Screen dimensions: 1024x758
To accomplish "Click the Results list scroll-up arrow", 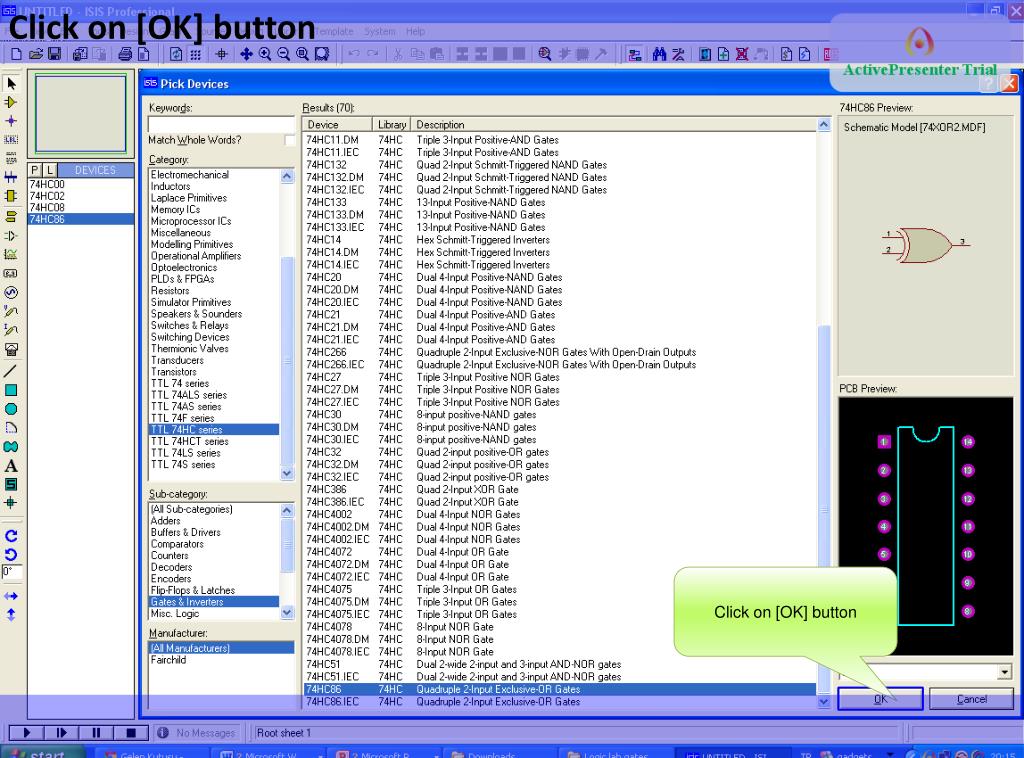I will [824, 125].
